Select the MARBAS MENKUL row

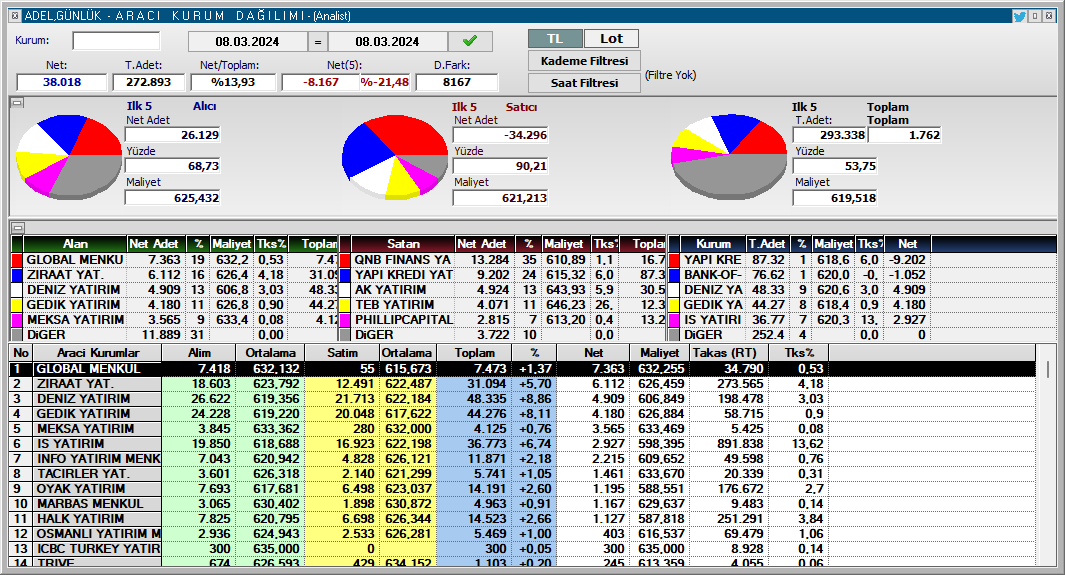pyautogui.click(x=522, y=503)
